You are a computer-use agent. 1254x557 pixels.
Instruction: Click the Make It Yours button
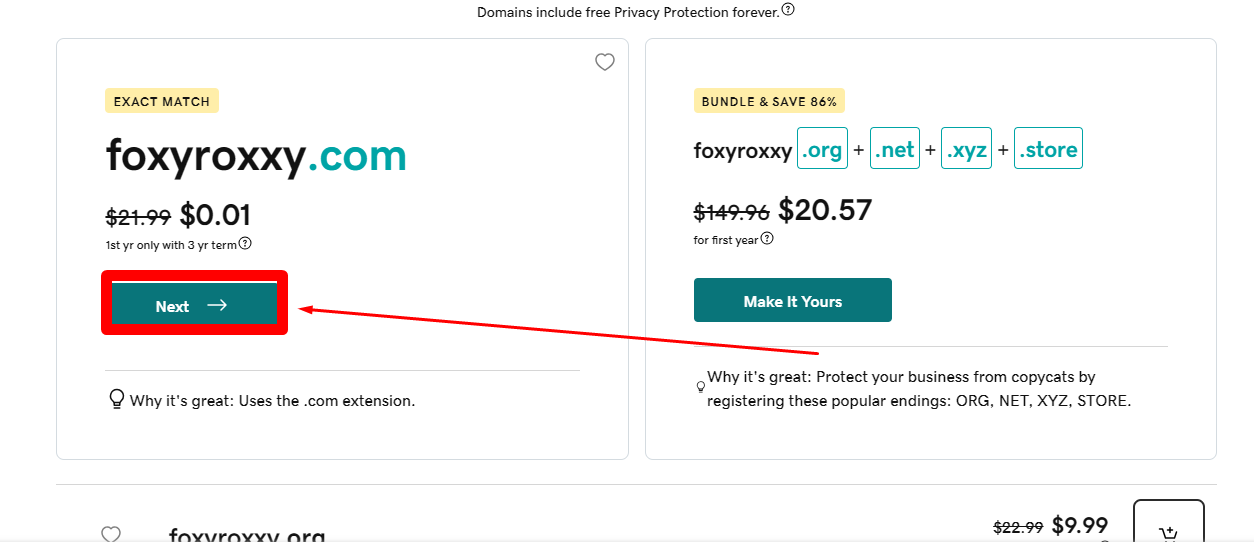click(x=792, y=301)
